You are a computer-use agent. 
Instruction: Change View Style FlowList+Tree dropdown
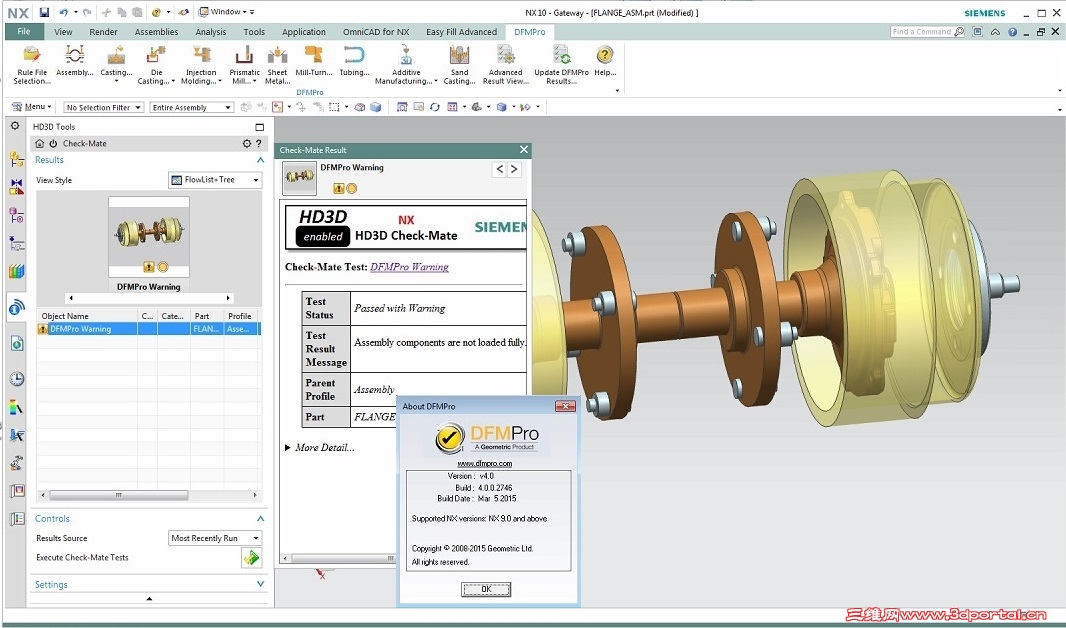(x=215, y=179)
